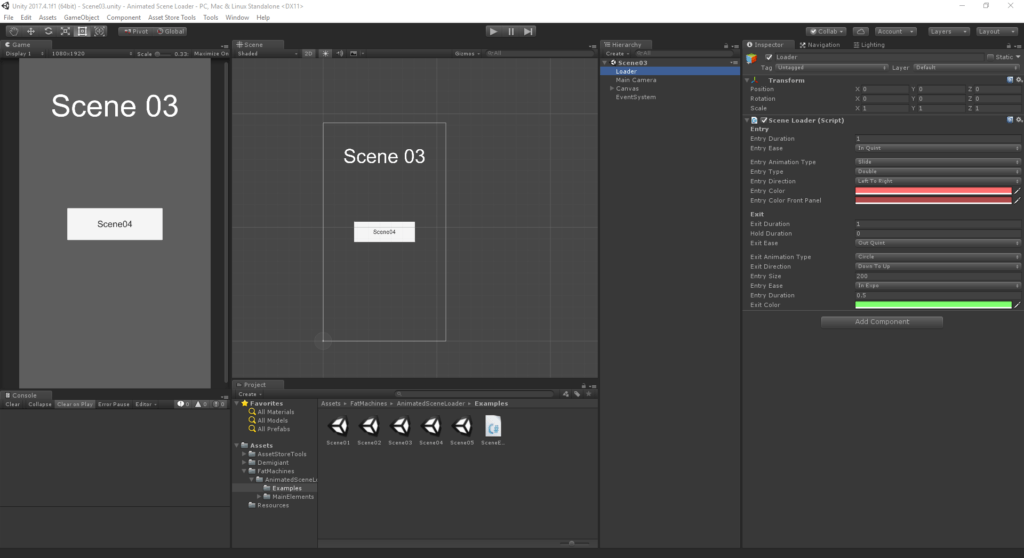Open the Layout dropdown

(997, 31)
